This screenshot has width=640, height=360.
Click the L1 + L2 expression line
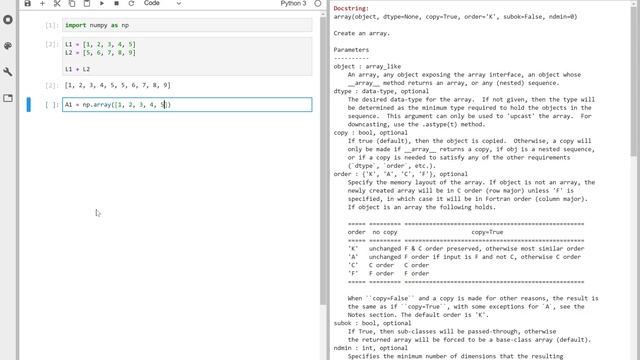pos(77,69)
